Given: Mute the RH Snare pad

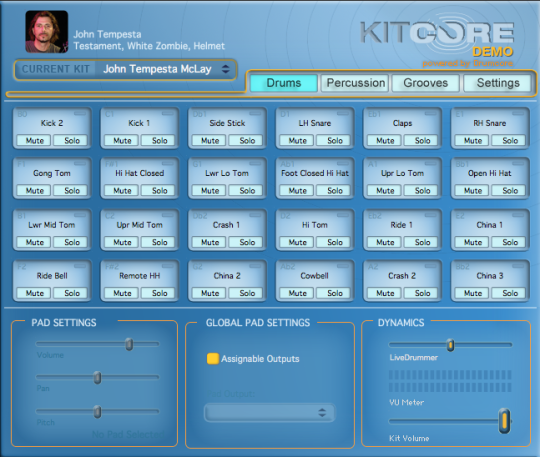Looking at the screenshot, I should coord(473,141).
